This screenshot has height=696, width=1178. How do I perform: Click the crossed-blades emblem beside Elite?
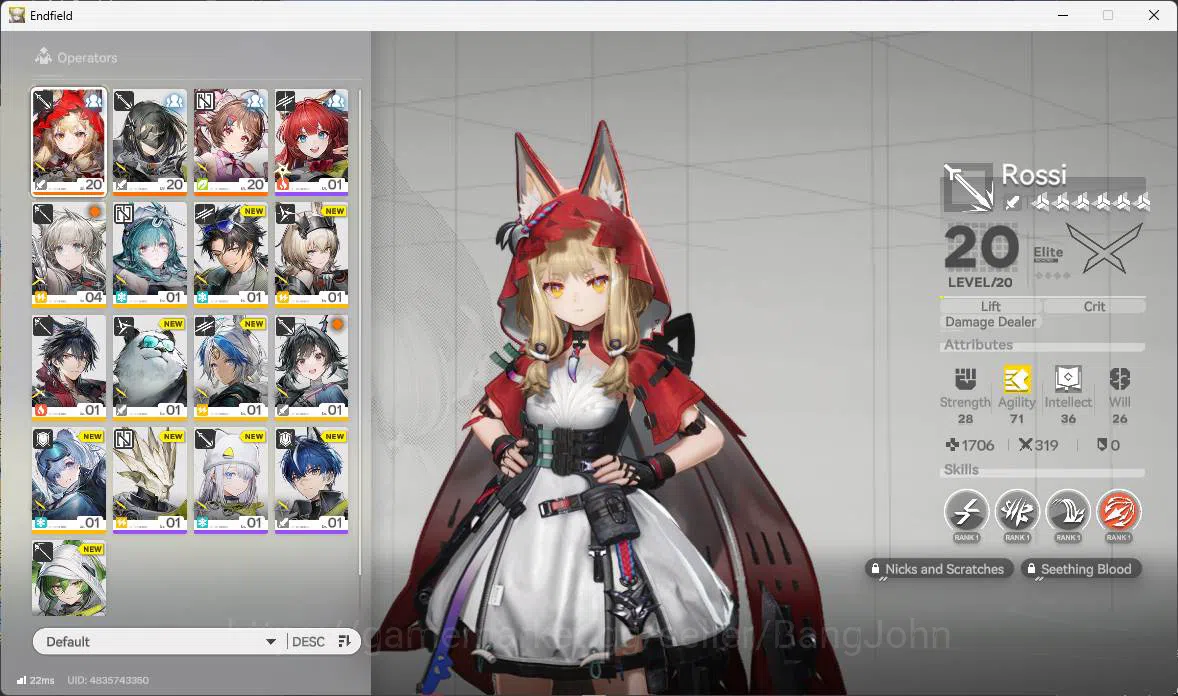click(1104, 249)
